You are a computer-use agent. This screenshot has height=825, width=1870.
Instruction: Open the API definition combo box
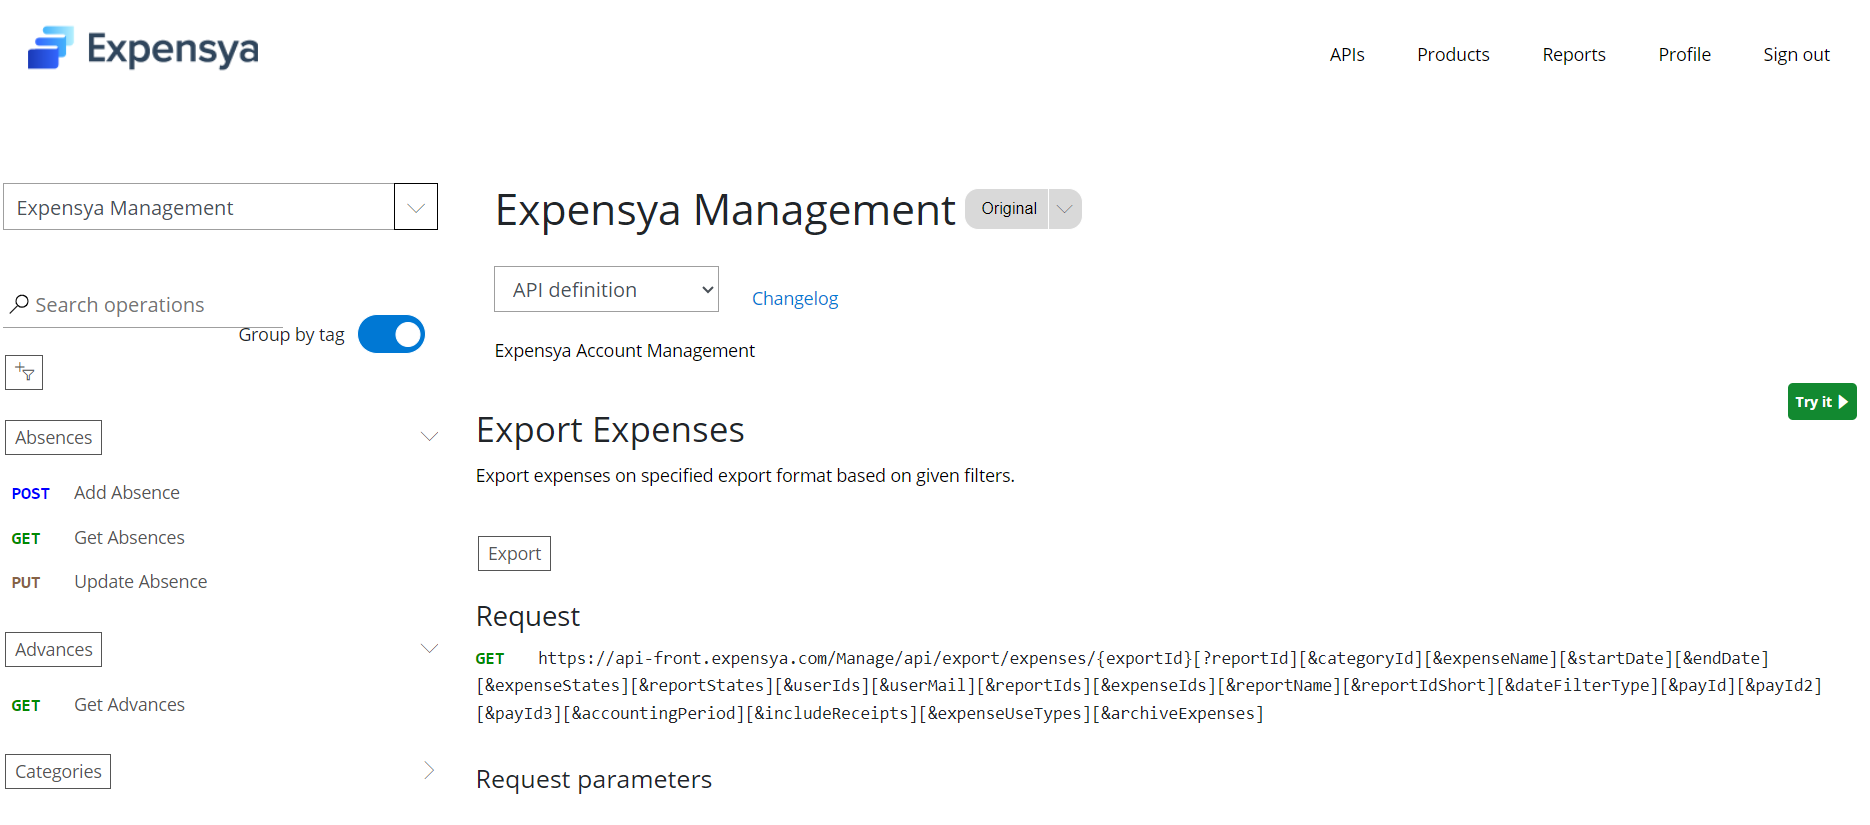point(606,290)
